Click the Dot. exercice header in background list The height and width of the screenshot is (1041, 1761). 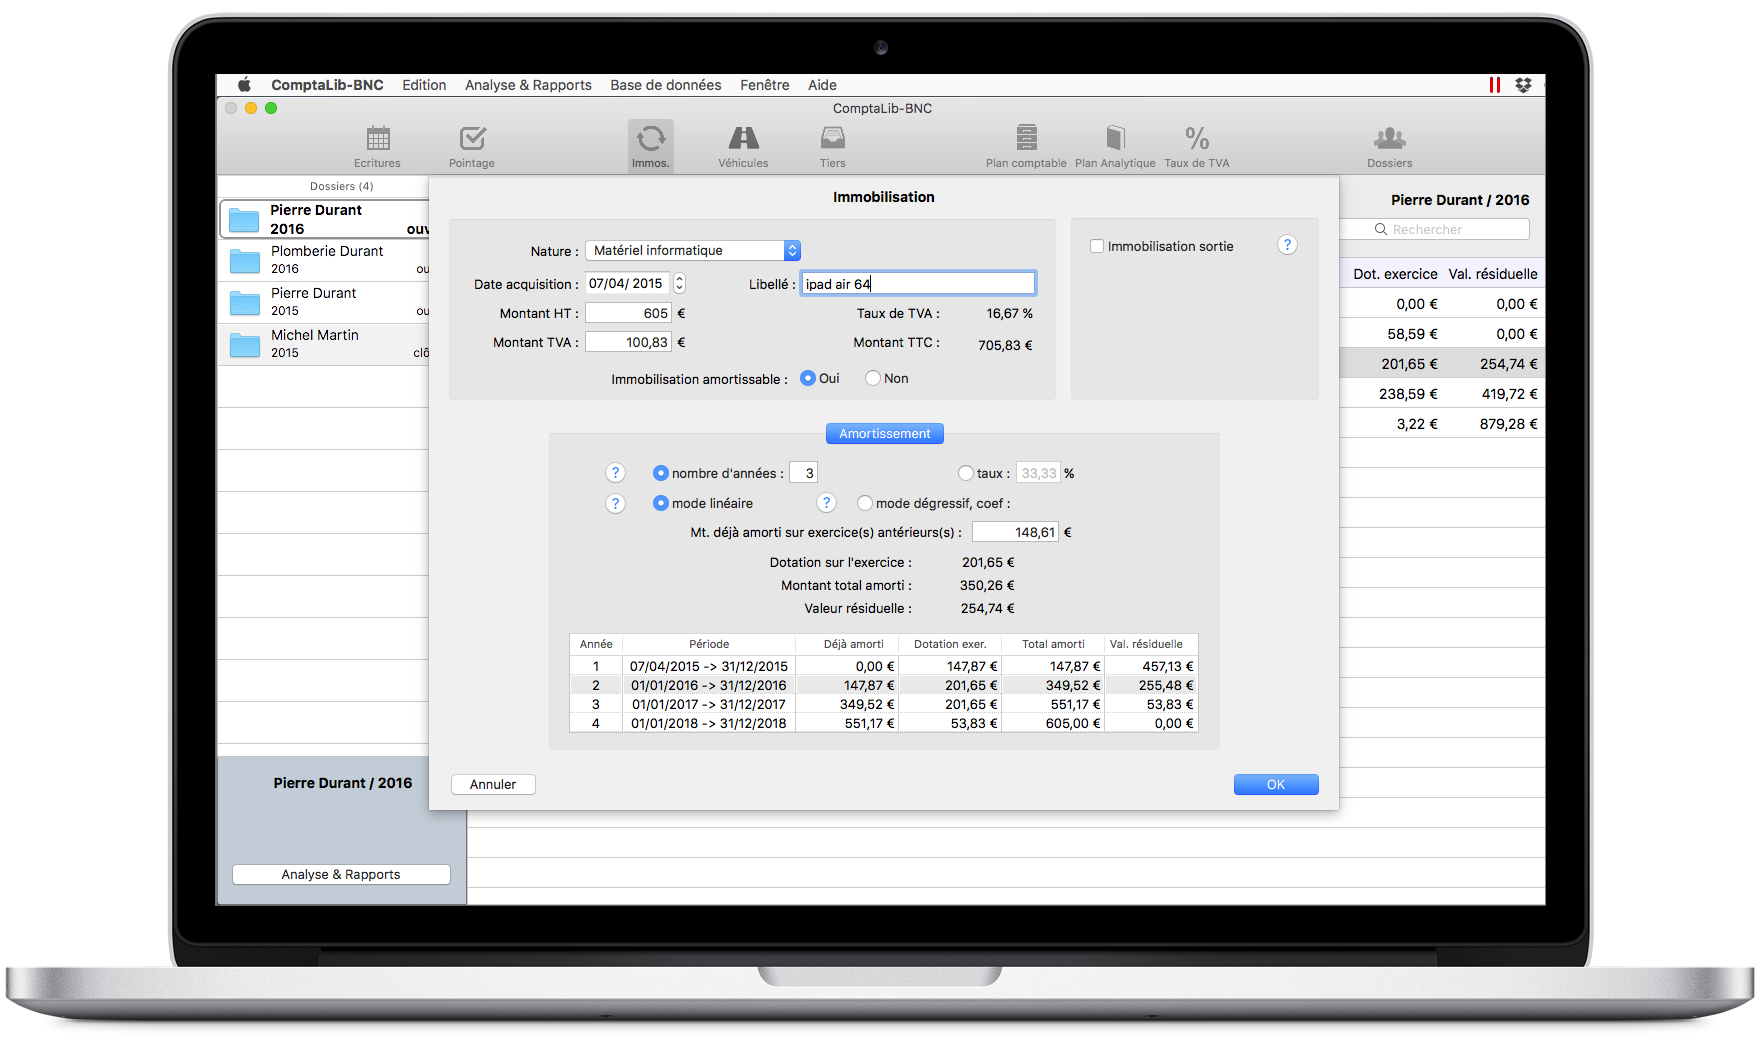[x=1395, y=274]
